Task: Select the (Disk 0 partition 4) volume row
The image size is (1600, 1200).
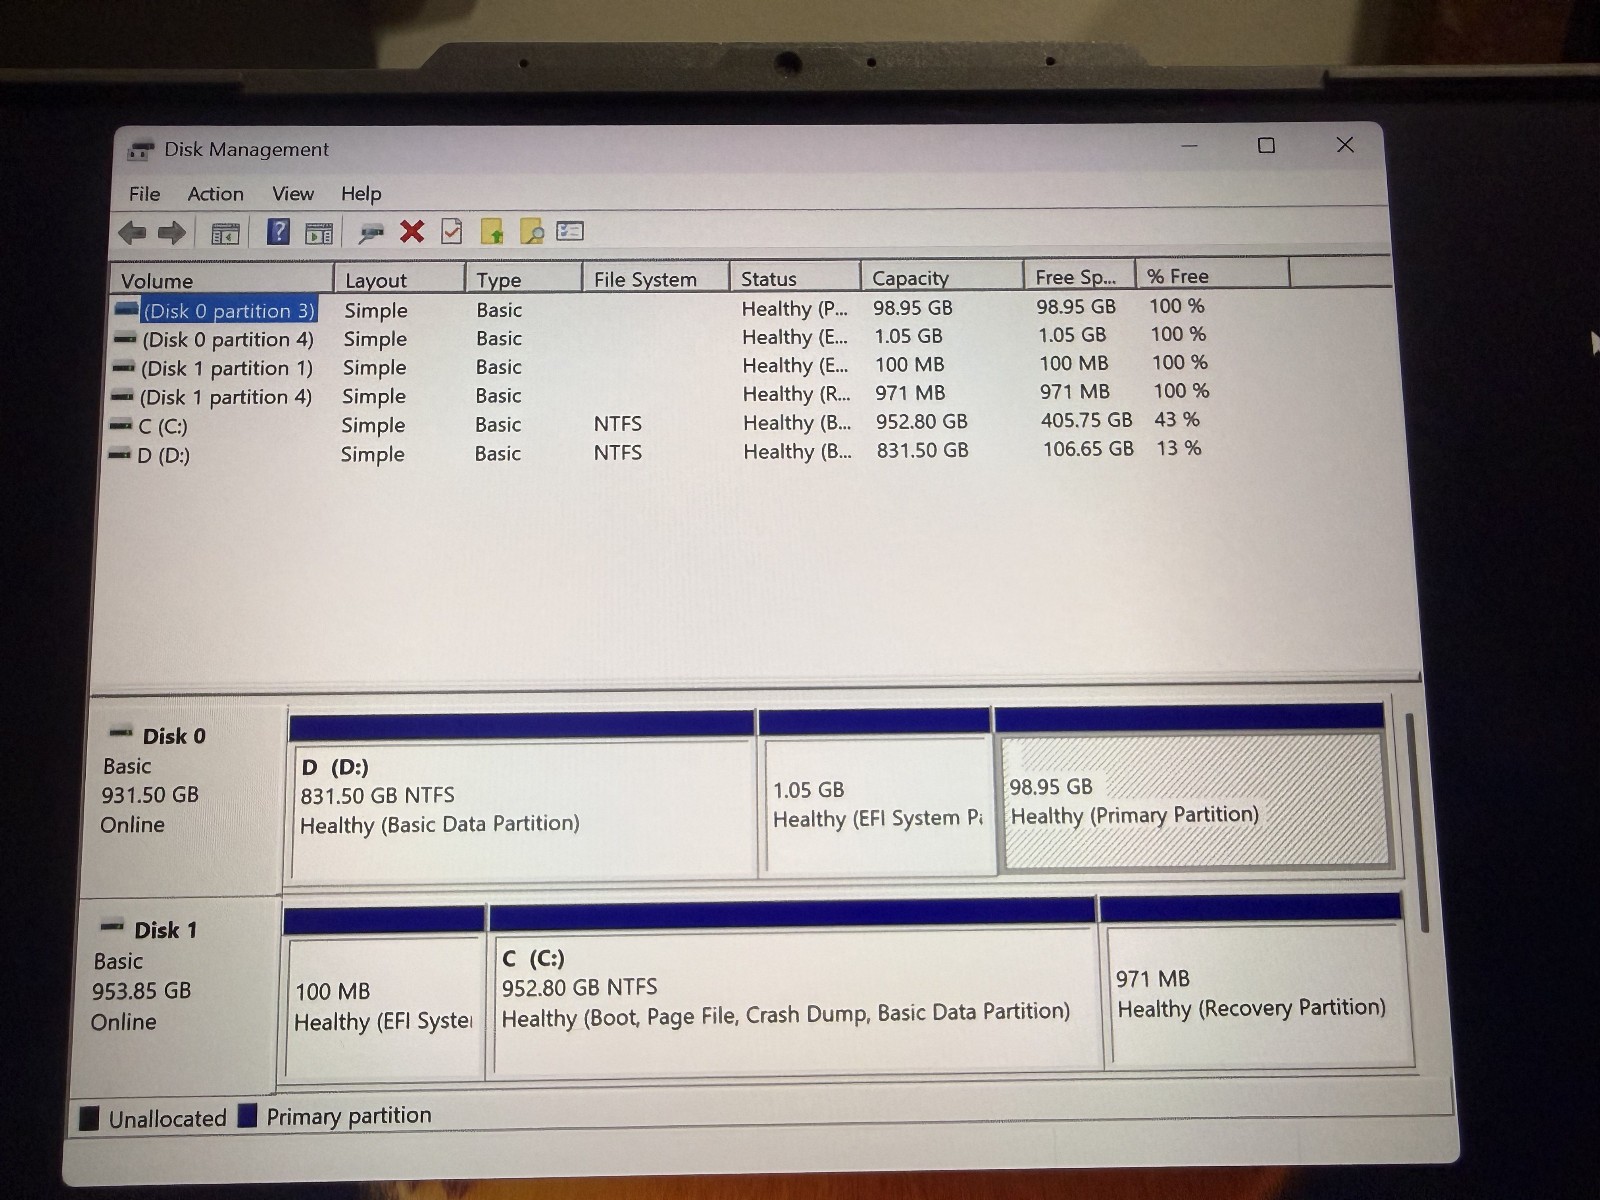Action: pos(662,338)
